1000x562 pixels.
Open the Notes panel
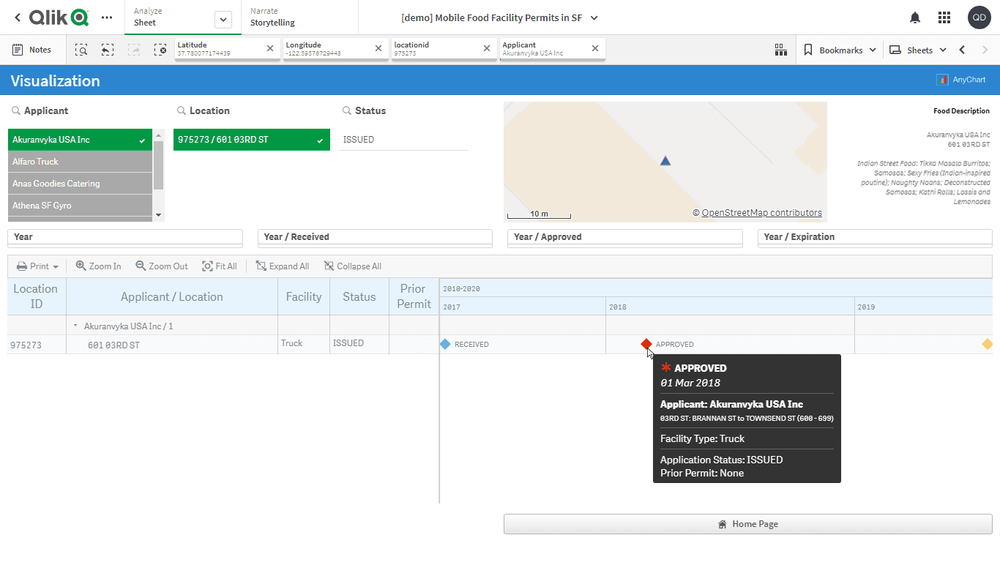[x=31, y=50]
